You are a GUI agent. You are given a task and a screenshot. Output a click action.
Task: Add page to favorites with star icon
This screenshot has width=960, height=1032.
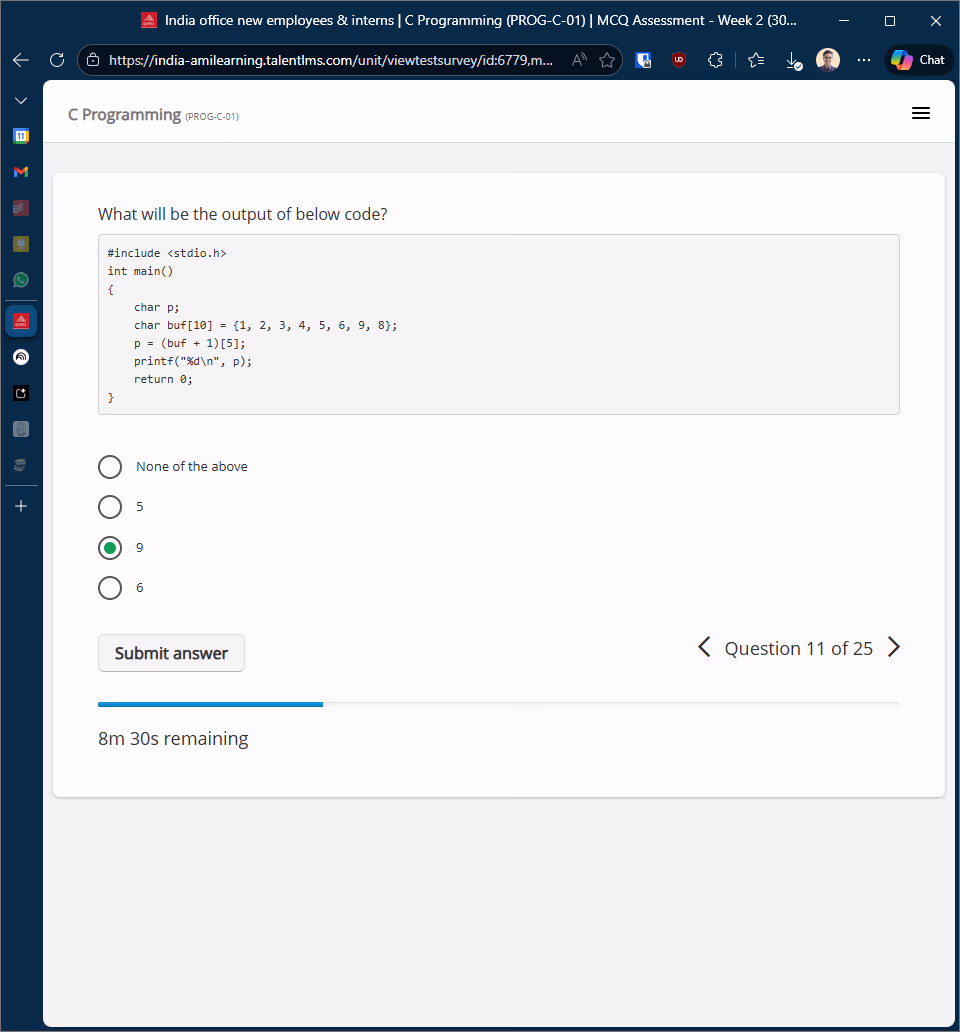(607, 60)
